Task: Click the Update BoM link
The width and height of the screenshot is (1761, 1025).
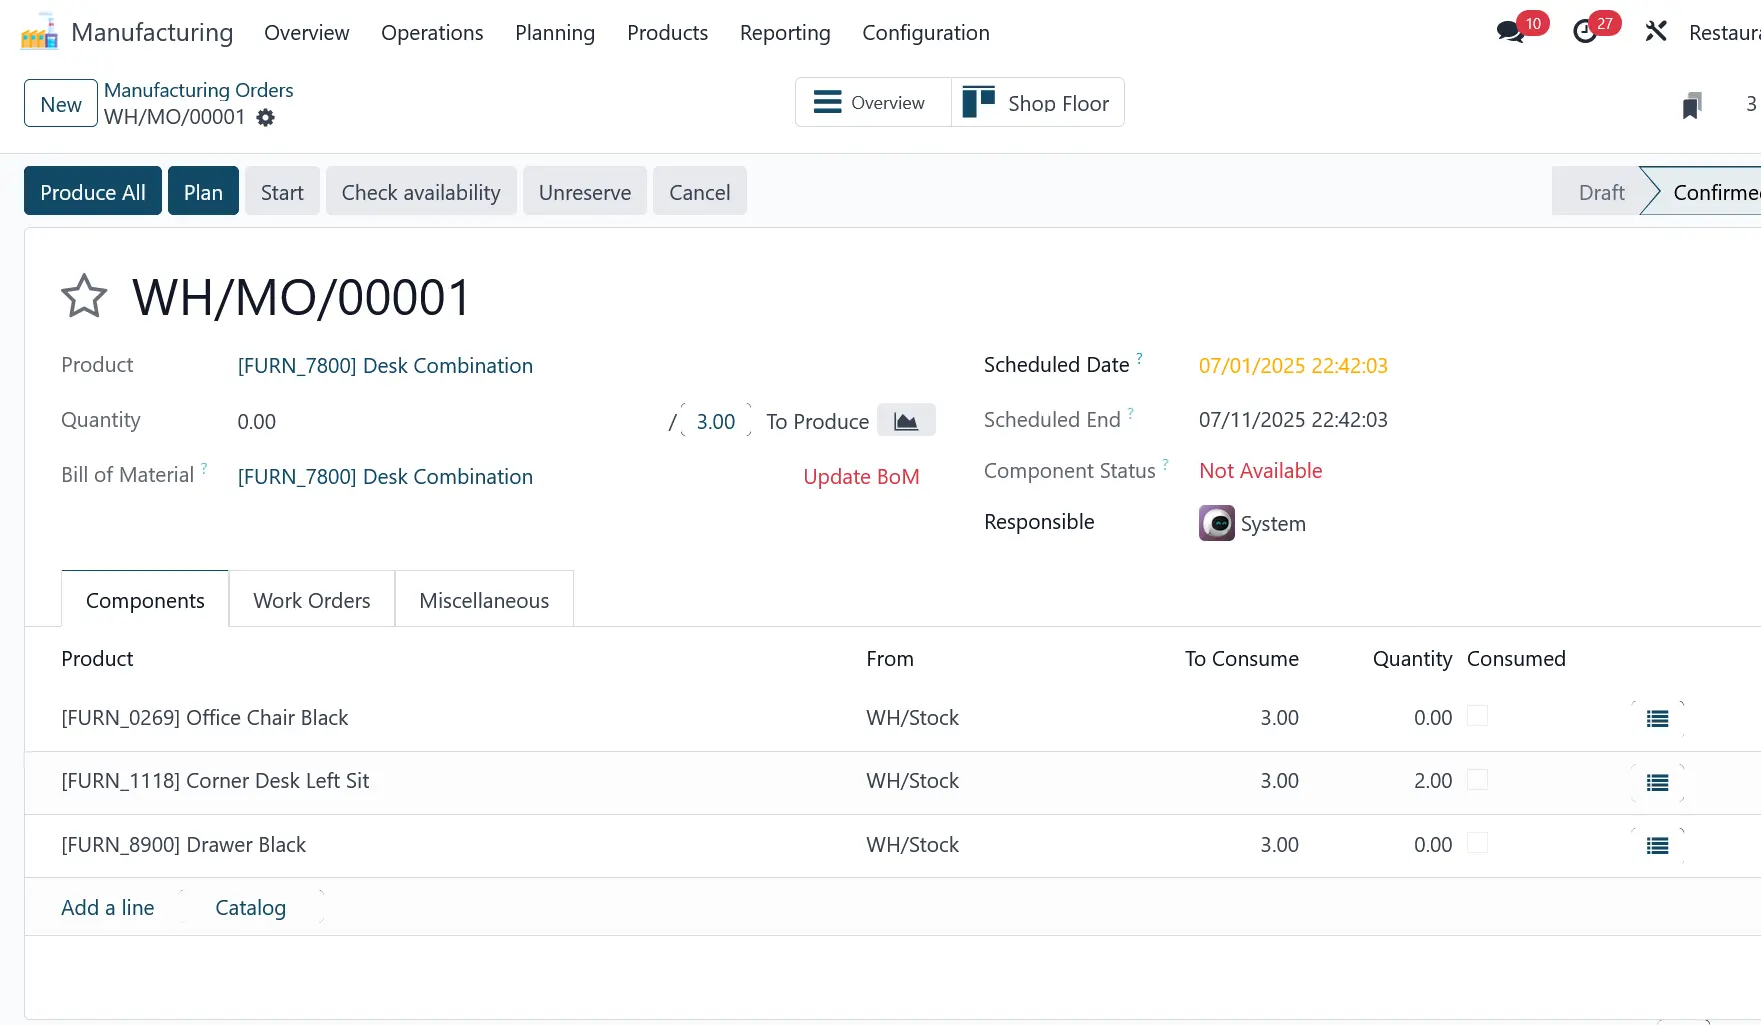Action: click(x=861, y=477)
